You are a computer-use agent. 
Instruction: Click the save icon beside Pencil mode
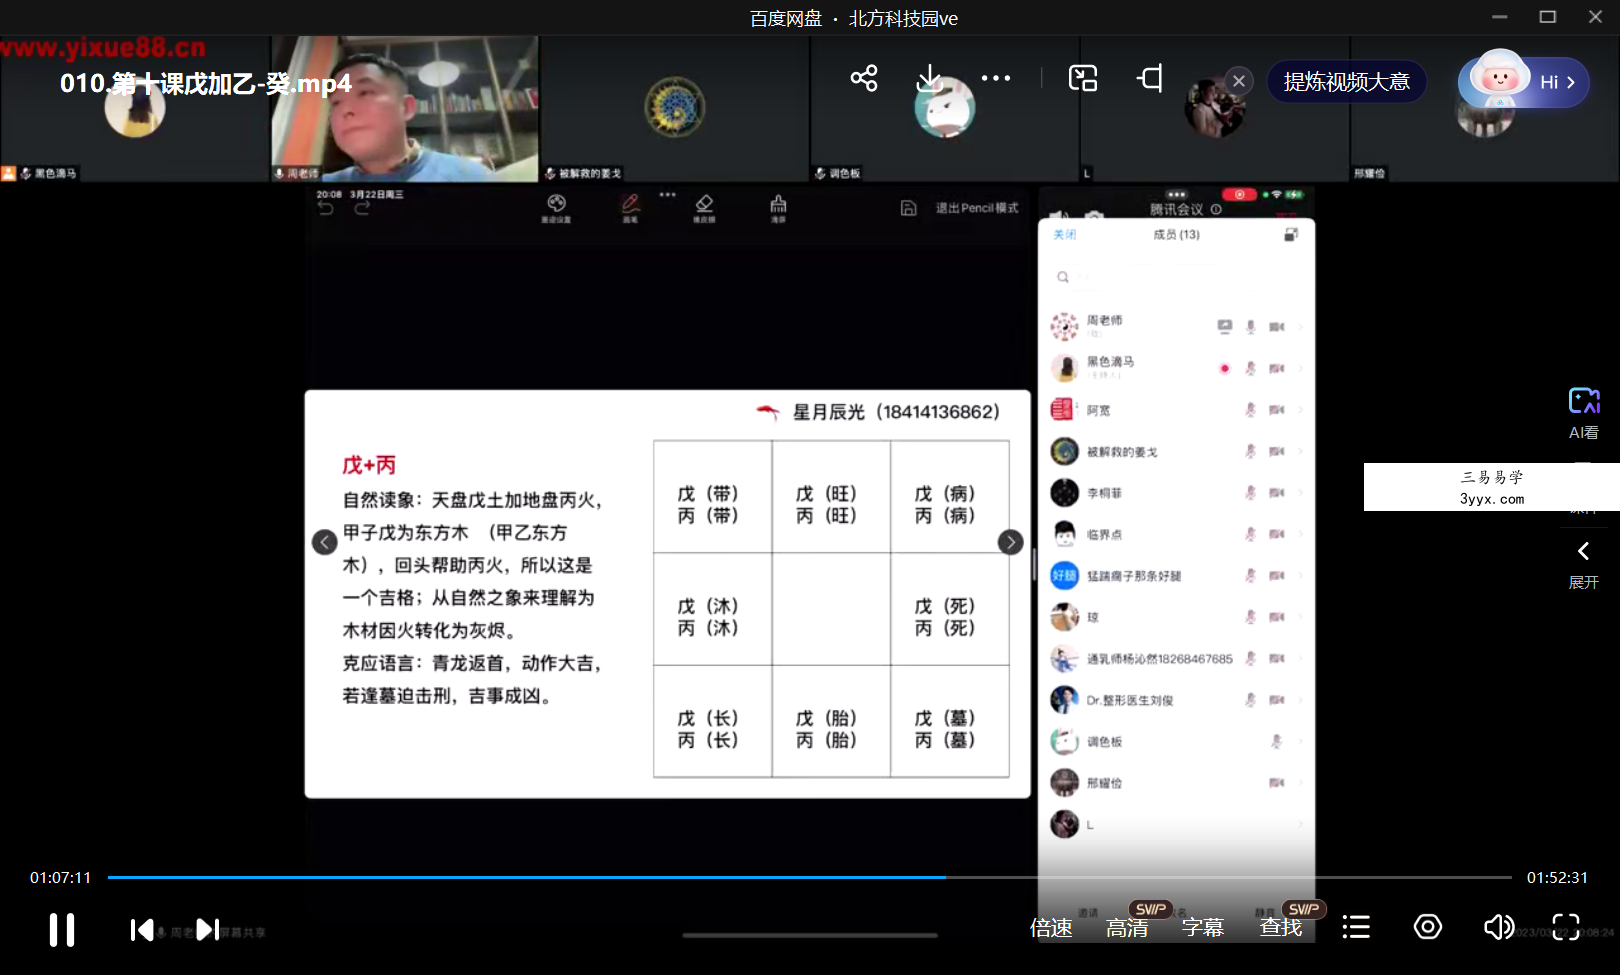point(908,208)
